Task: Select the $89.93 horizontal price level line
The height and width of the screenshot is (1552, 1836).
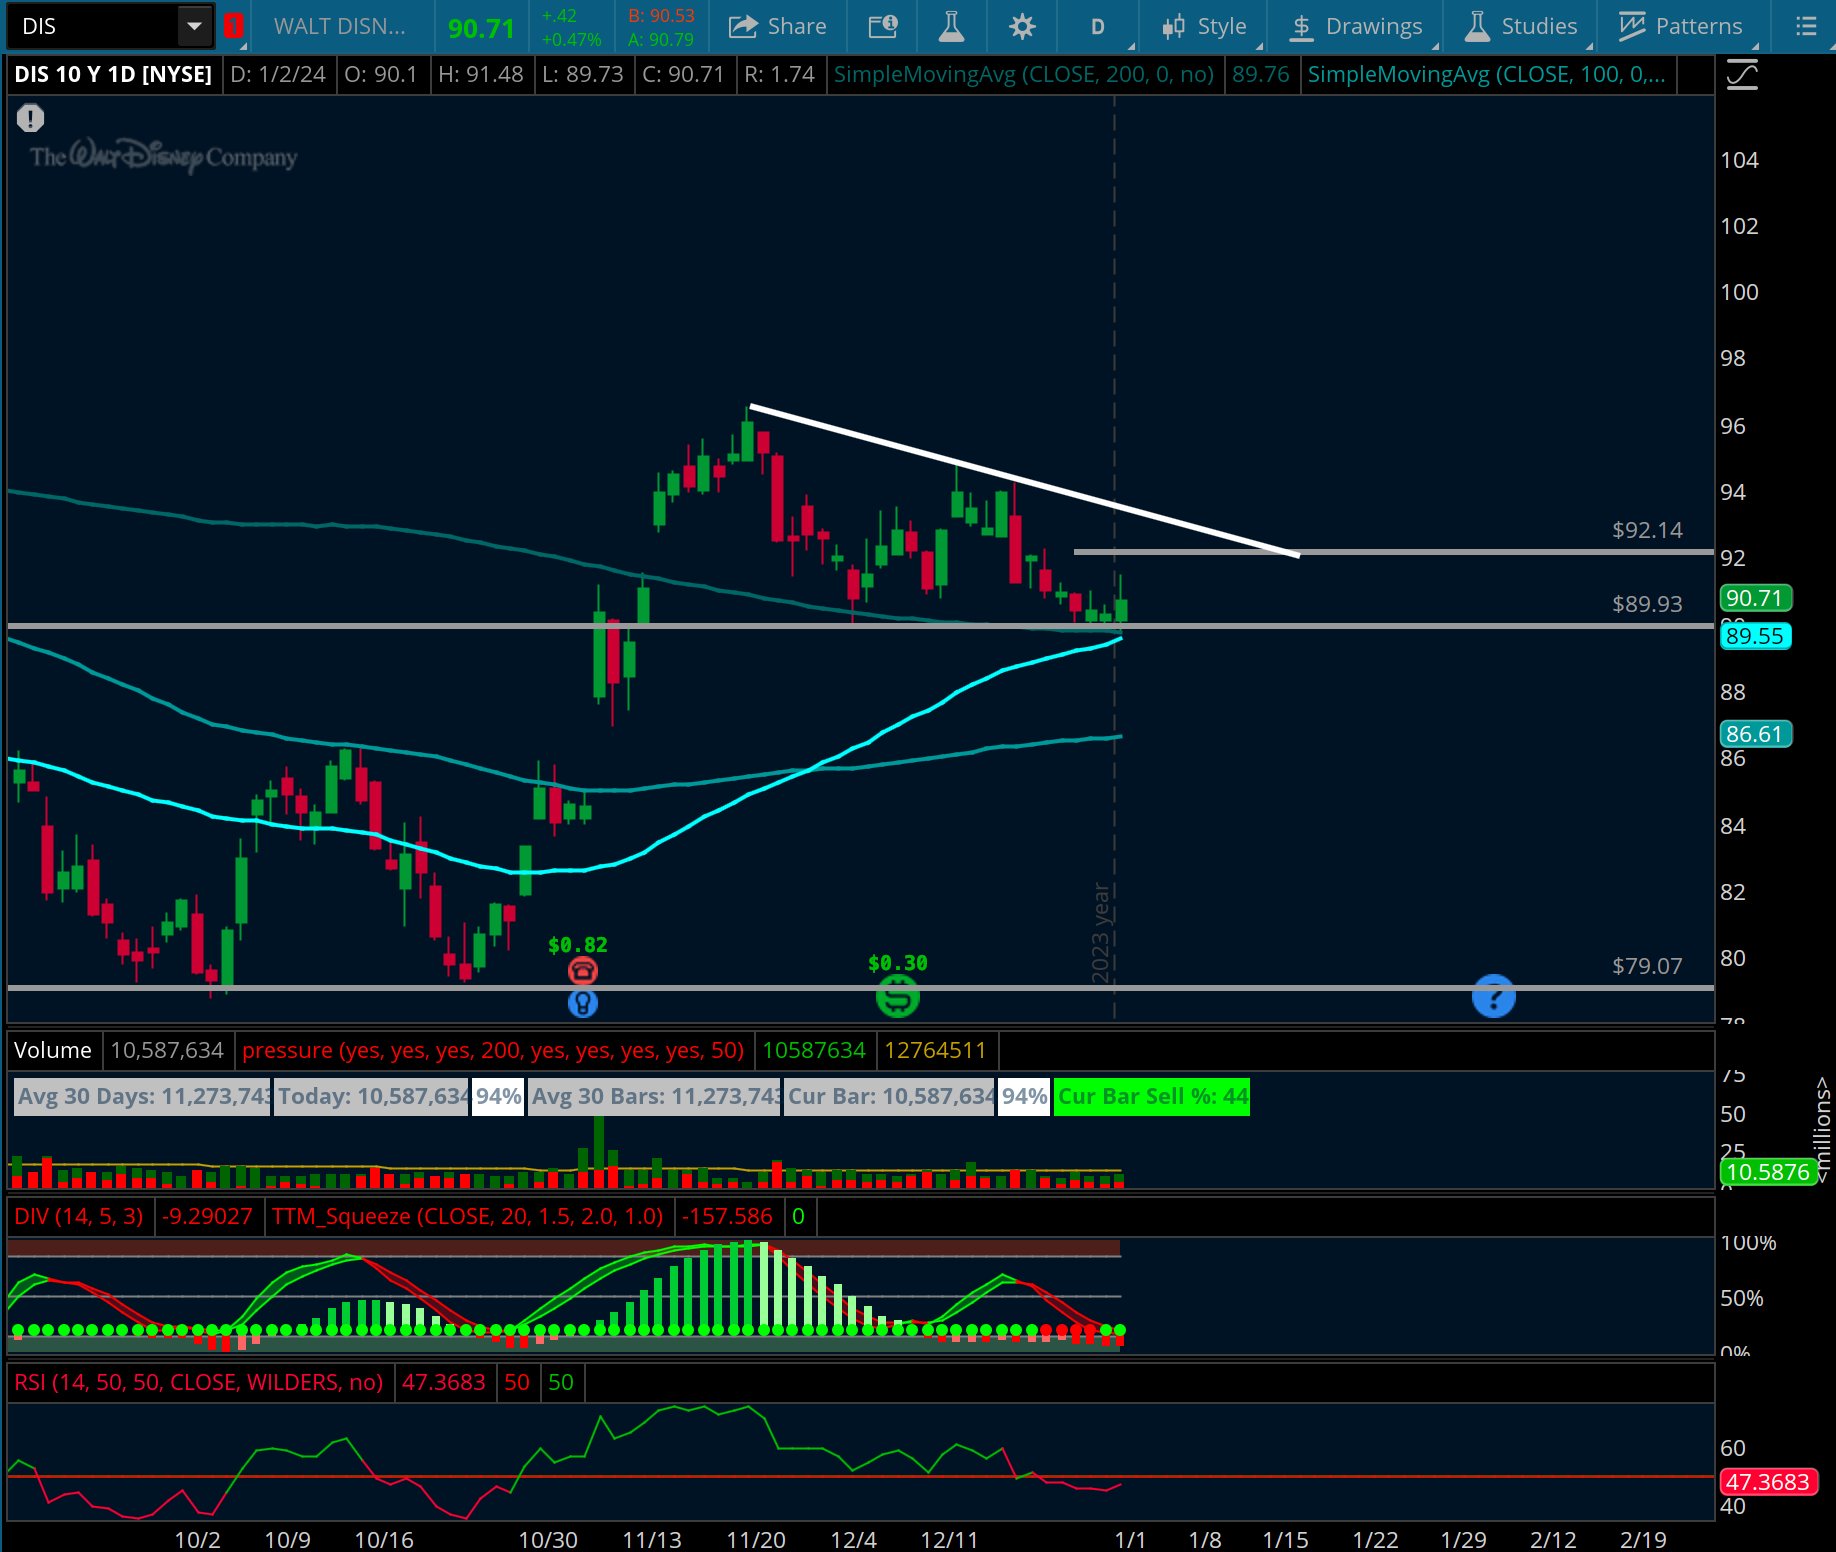Action: pos(860,626)
